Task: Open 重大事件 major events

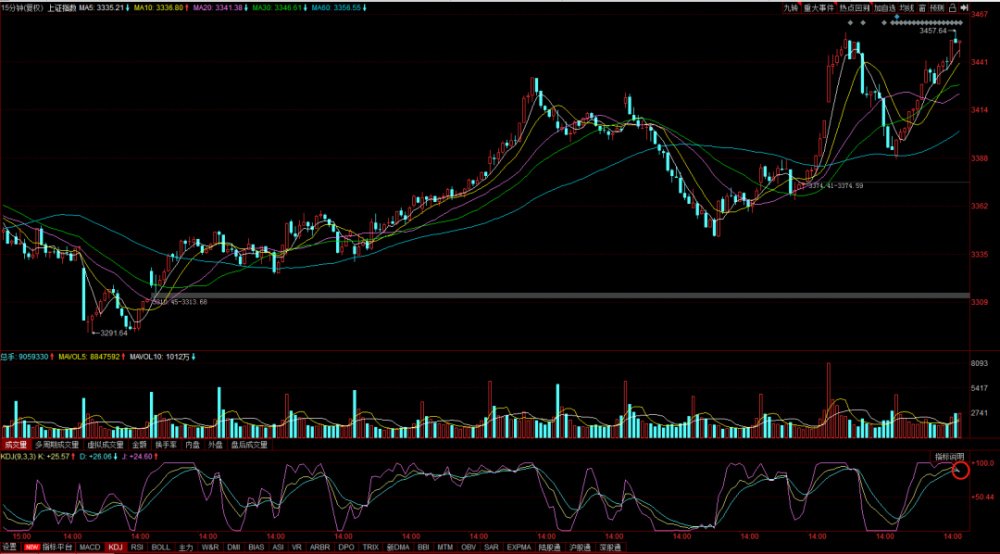Action: point(818,8)
